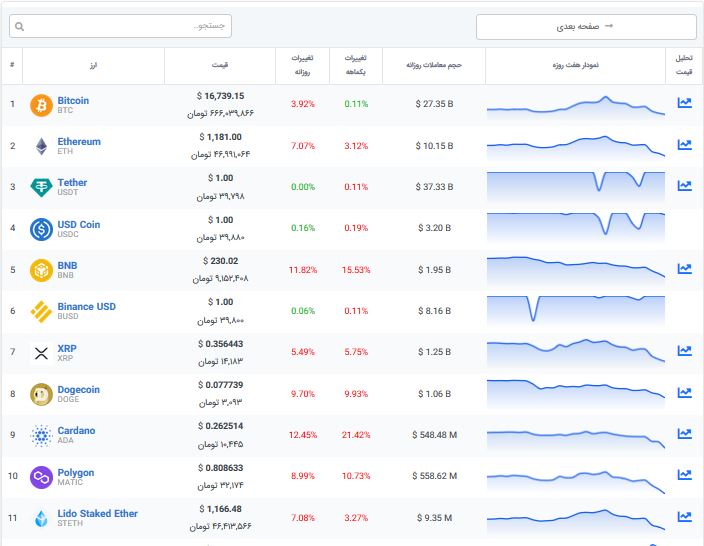Select Binance USD volume $ 8.16 B
This screenshot has width=704, height=546.
pyautogui.click(x=434, y=311)
